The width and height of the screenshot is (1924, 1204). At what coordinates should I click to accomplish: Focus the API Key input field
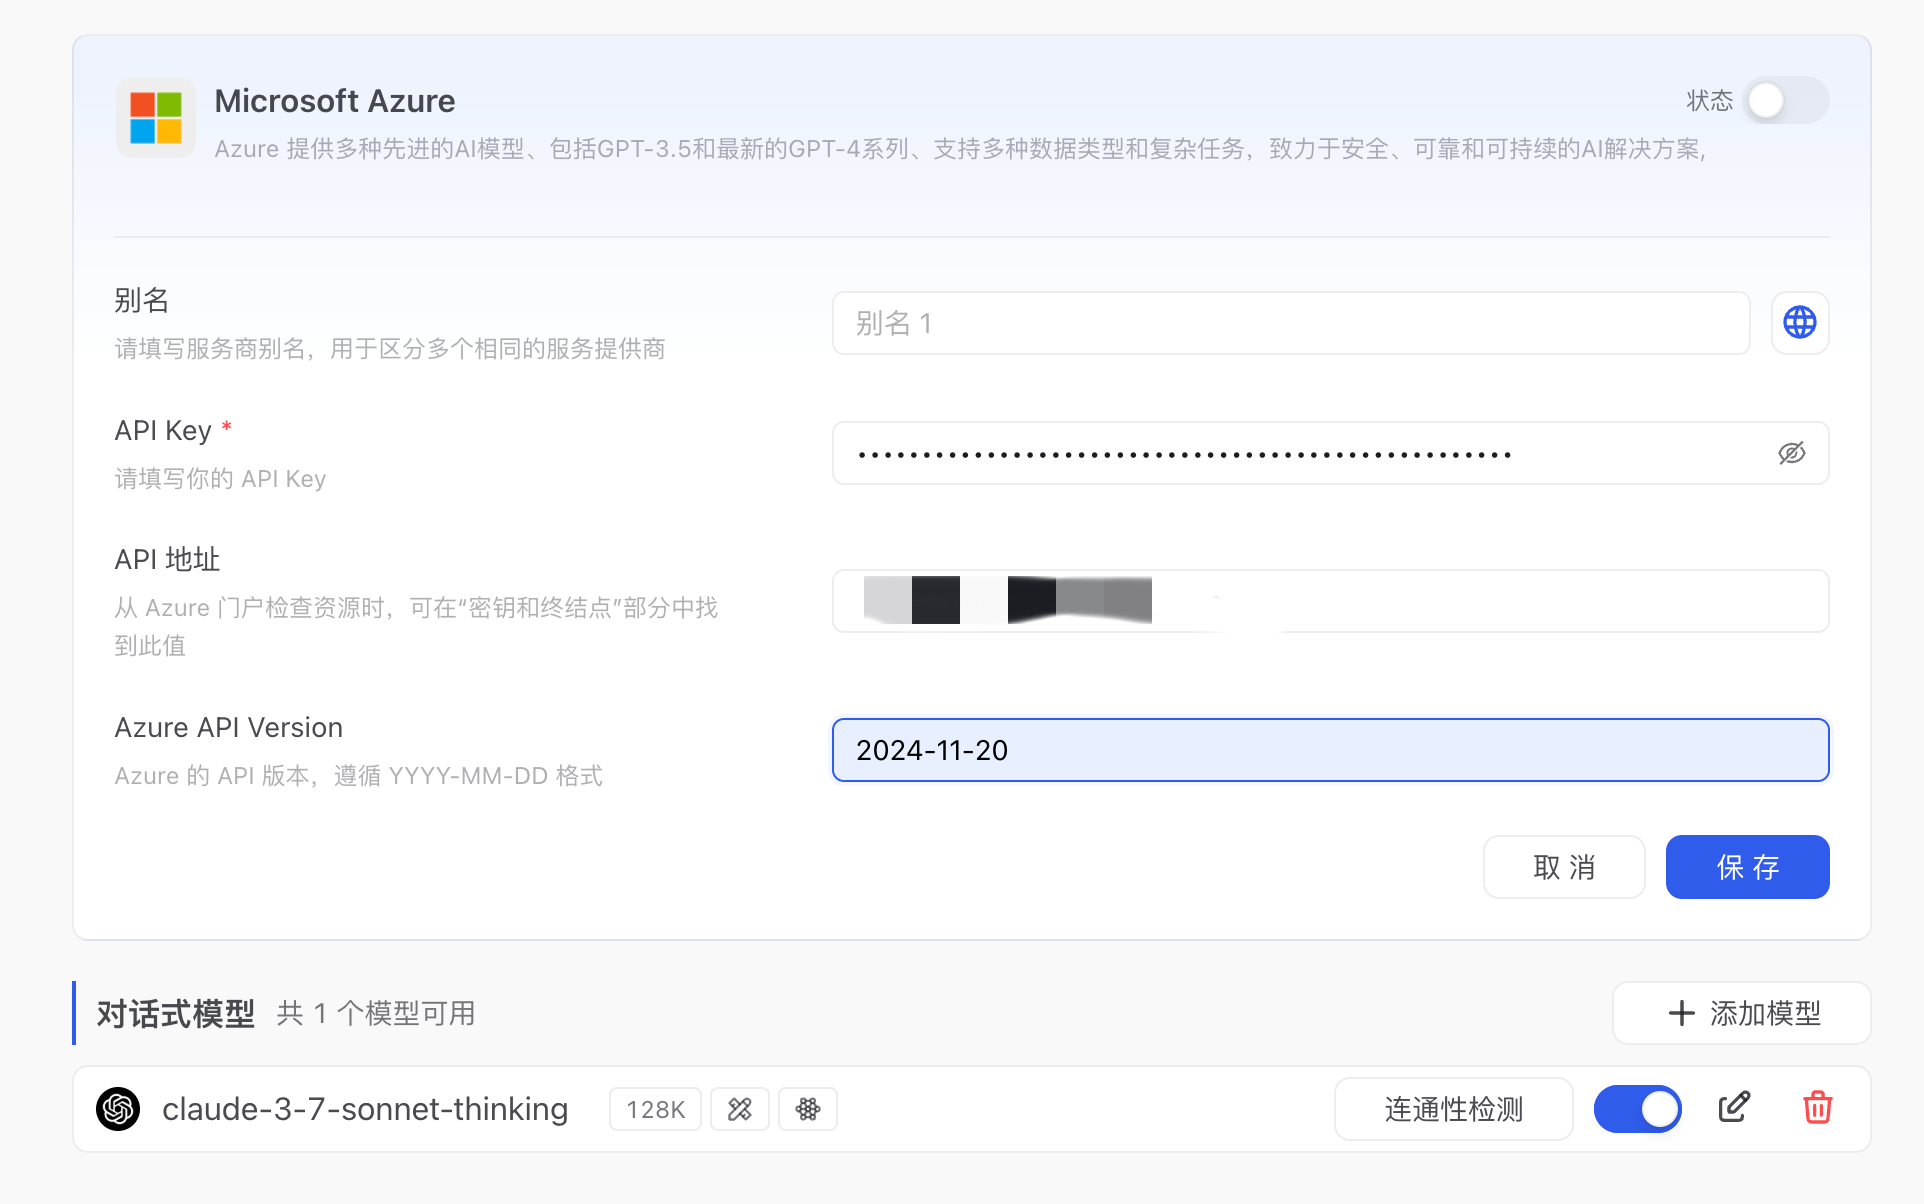pos(1331,453)
